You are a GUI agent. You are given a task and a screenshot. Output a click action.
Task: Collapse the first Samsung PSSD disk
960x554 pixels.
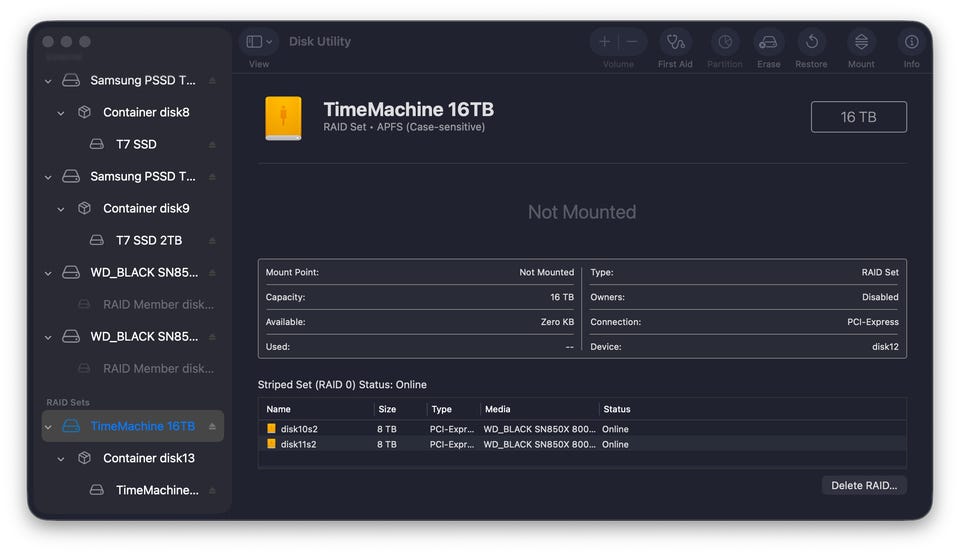(48, 81)
